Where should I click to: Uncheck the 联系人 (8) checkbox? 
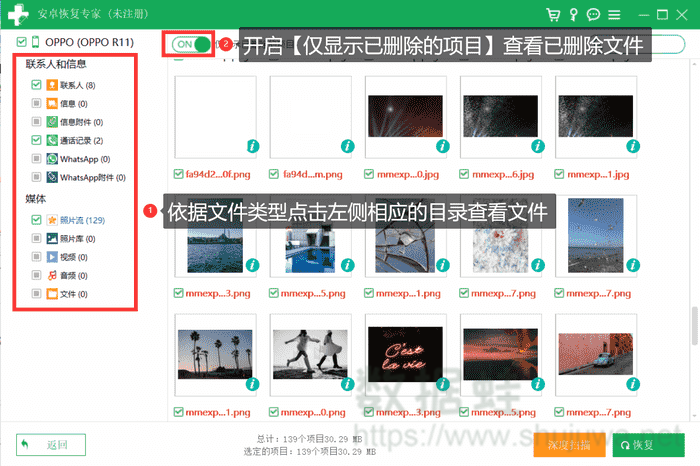point(37,85)
